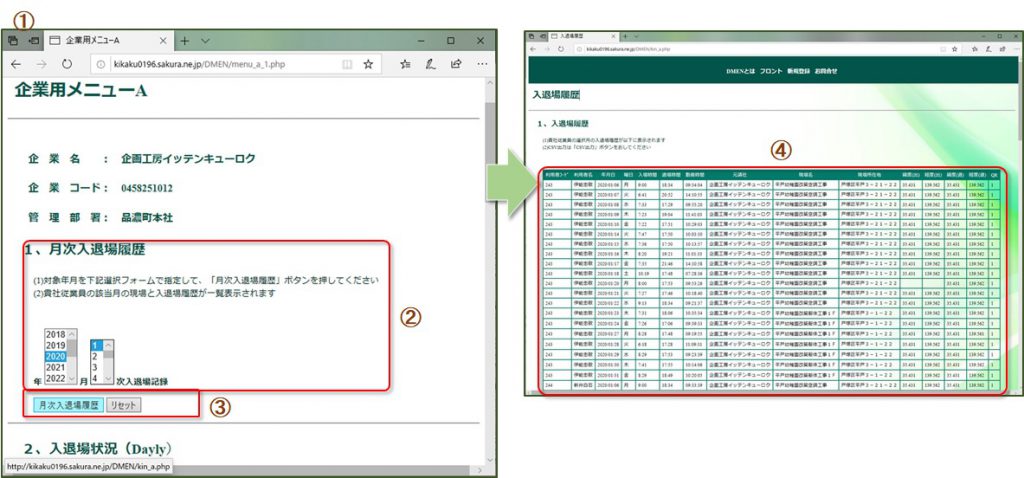The width and height of the screenshot is (1024, 478).
Task: Select month 2 in the month list
Action: (96, 357)
